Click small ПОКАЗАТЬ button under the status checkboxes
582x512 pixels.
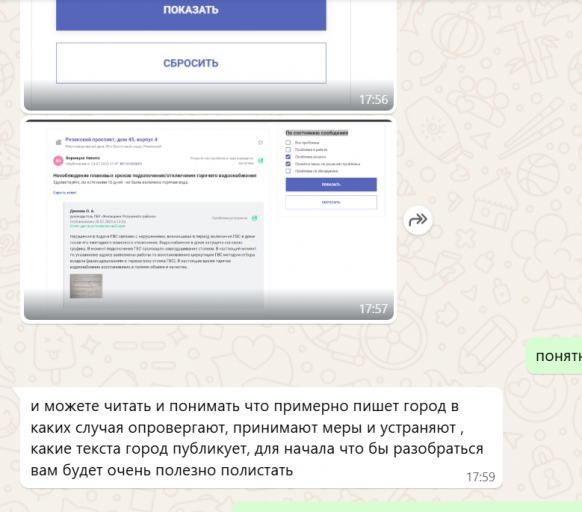(331, 185)
